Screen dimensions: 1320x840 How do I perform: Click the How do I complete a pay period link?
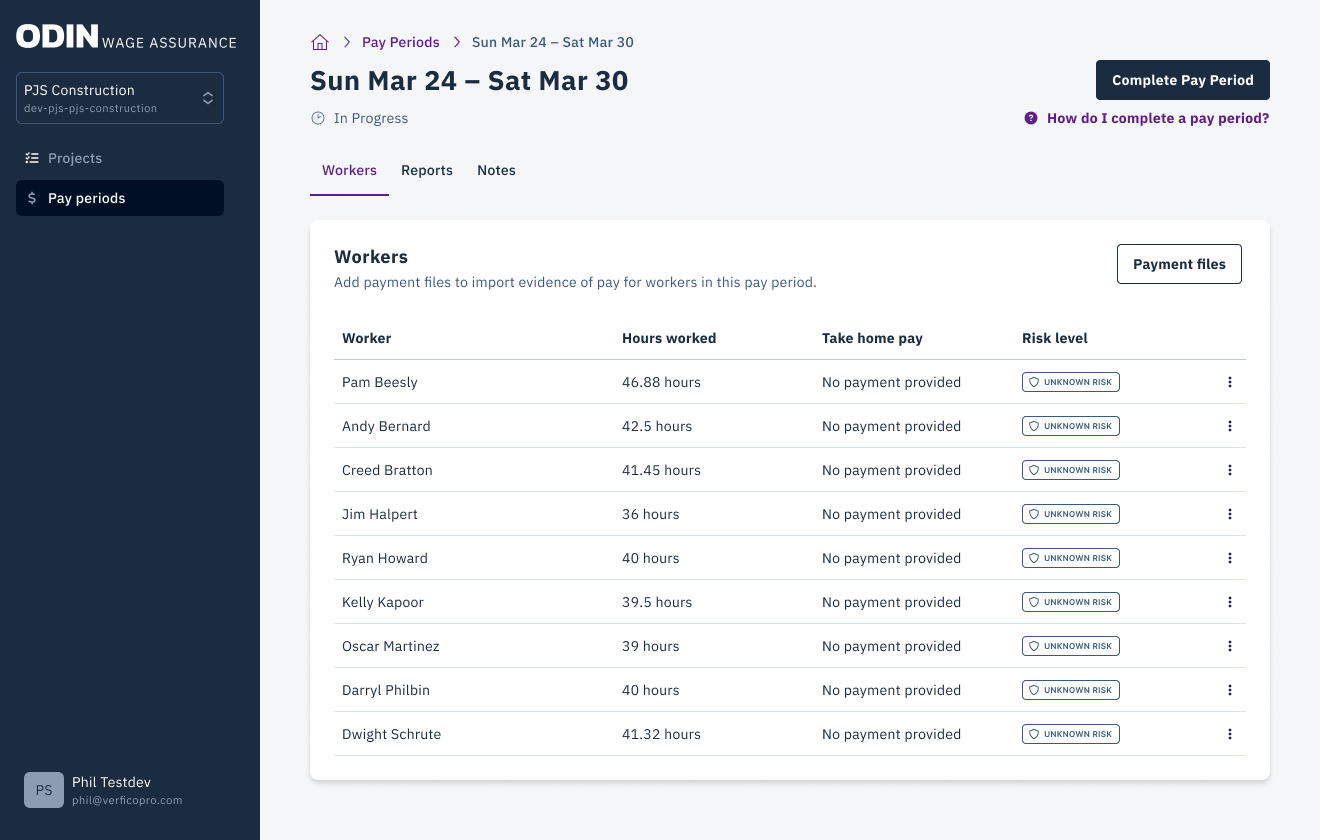coord(1157,118)
